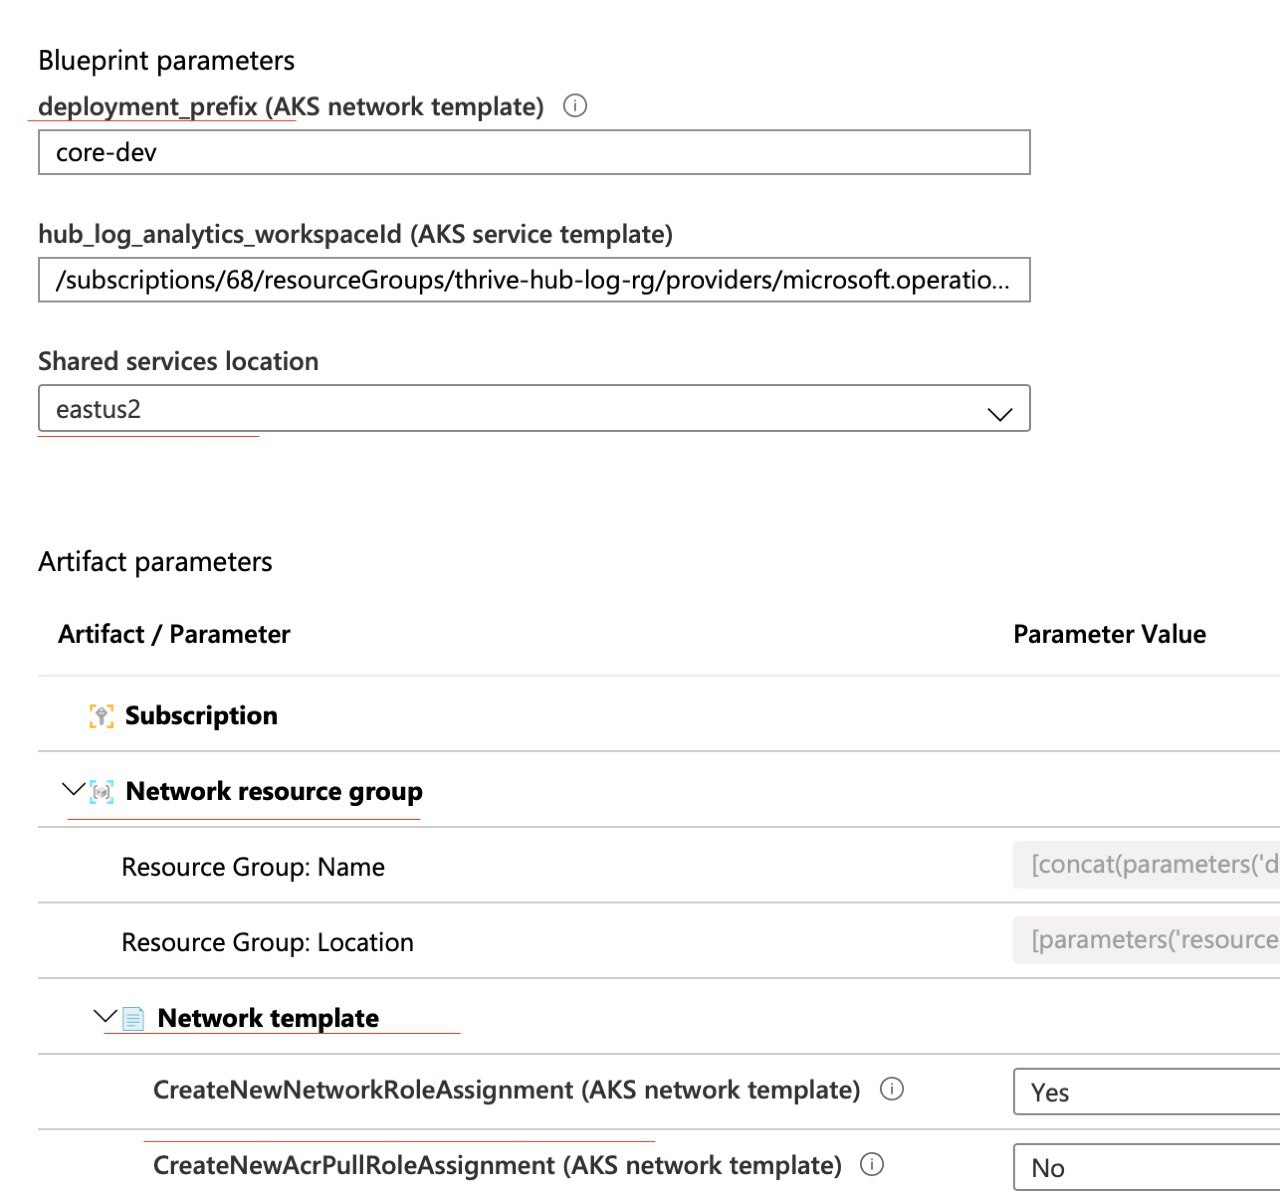
Task: Click disabled Resource Group Name value field
Action: pyautogui.click(x=1147, y=864)
